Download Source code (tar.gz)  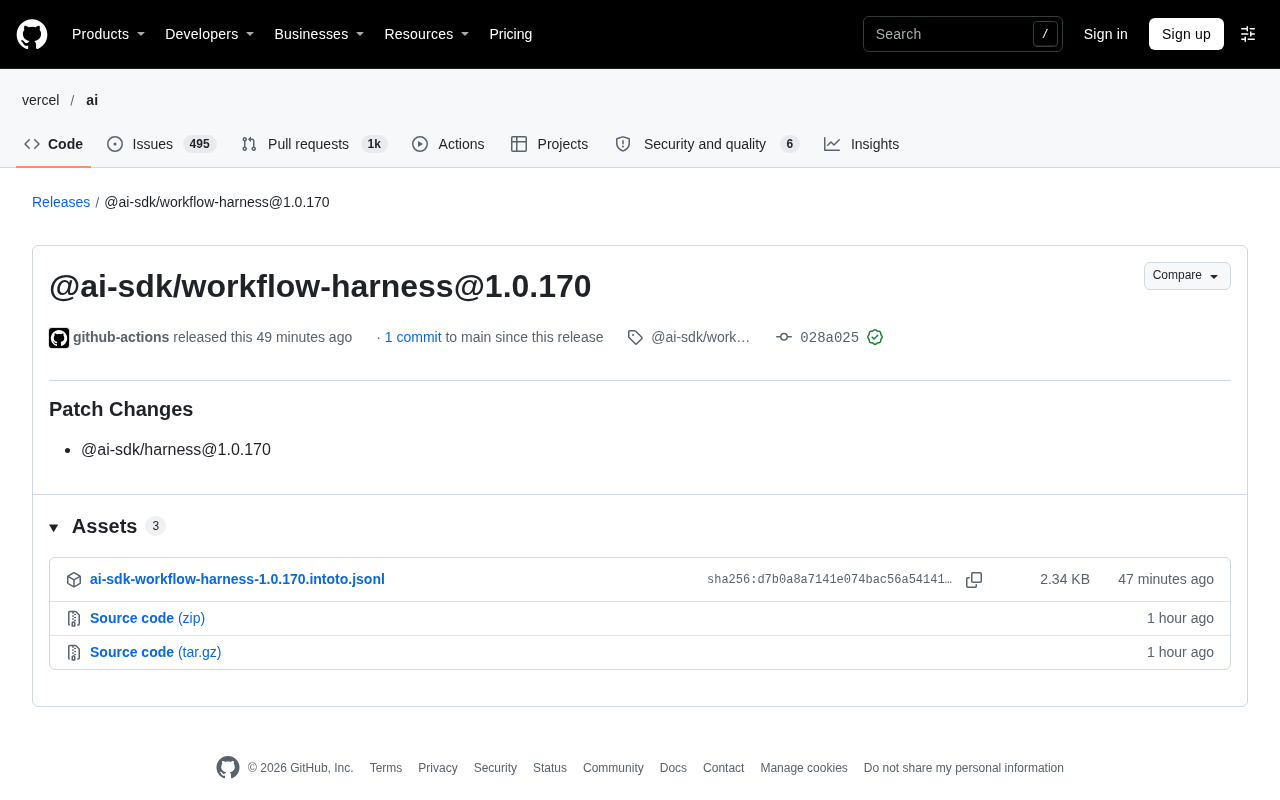point(156,652)
